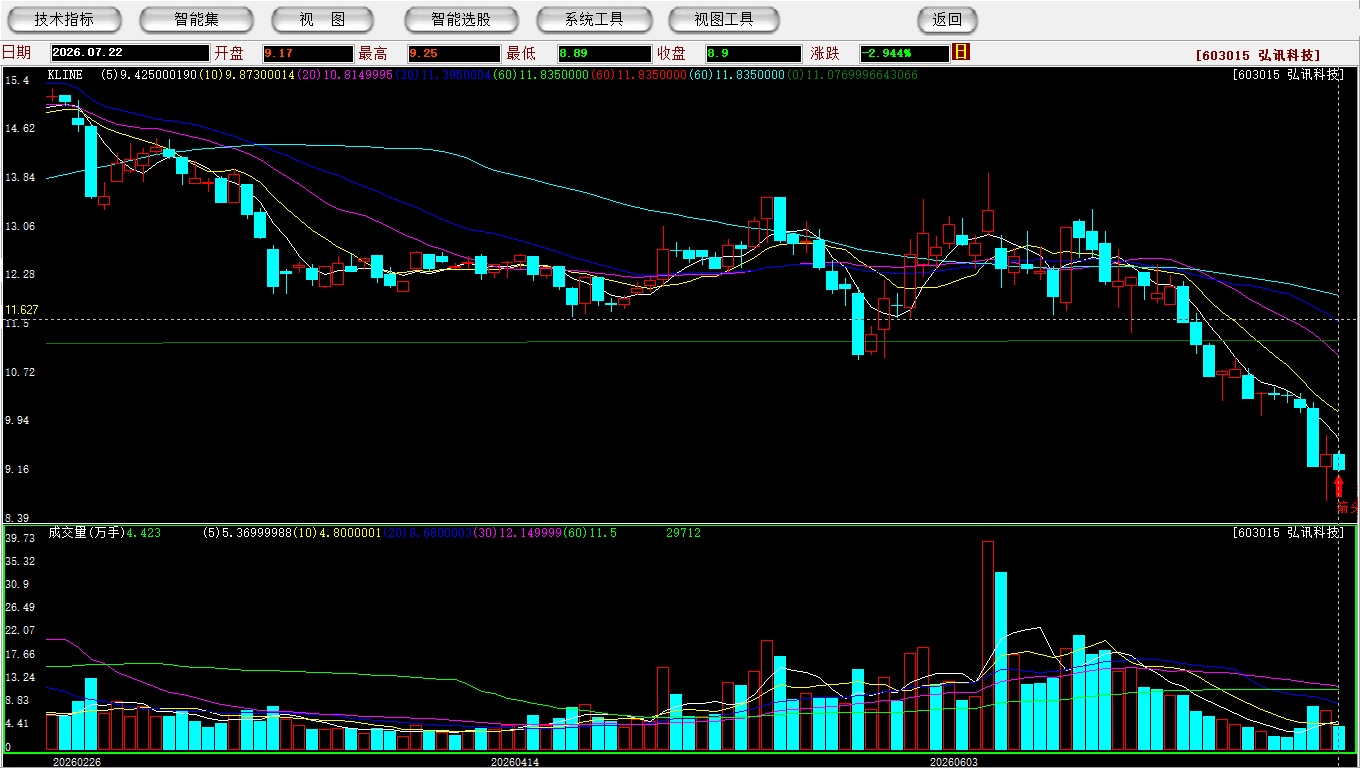
Task: Click the 收盘 value 8.9
Action: [753, 54]
